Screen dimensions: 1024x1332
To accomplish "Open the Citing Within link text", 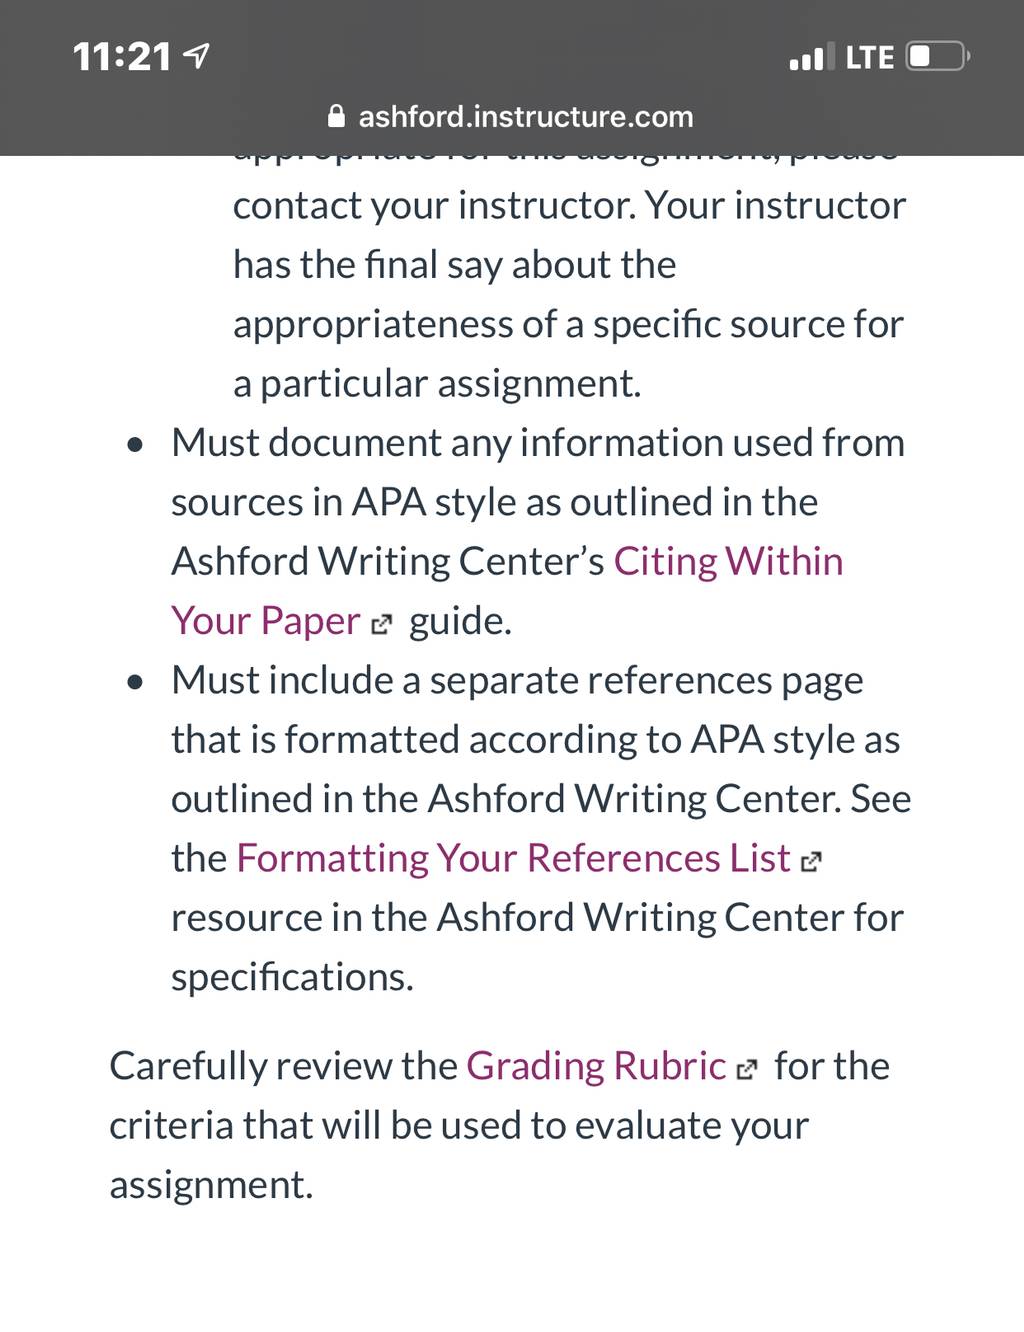I will click(x=728, y=561).
